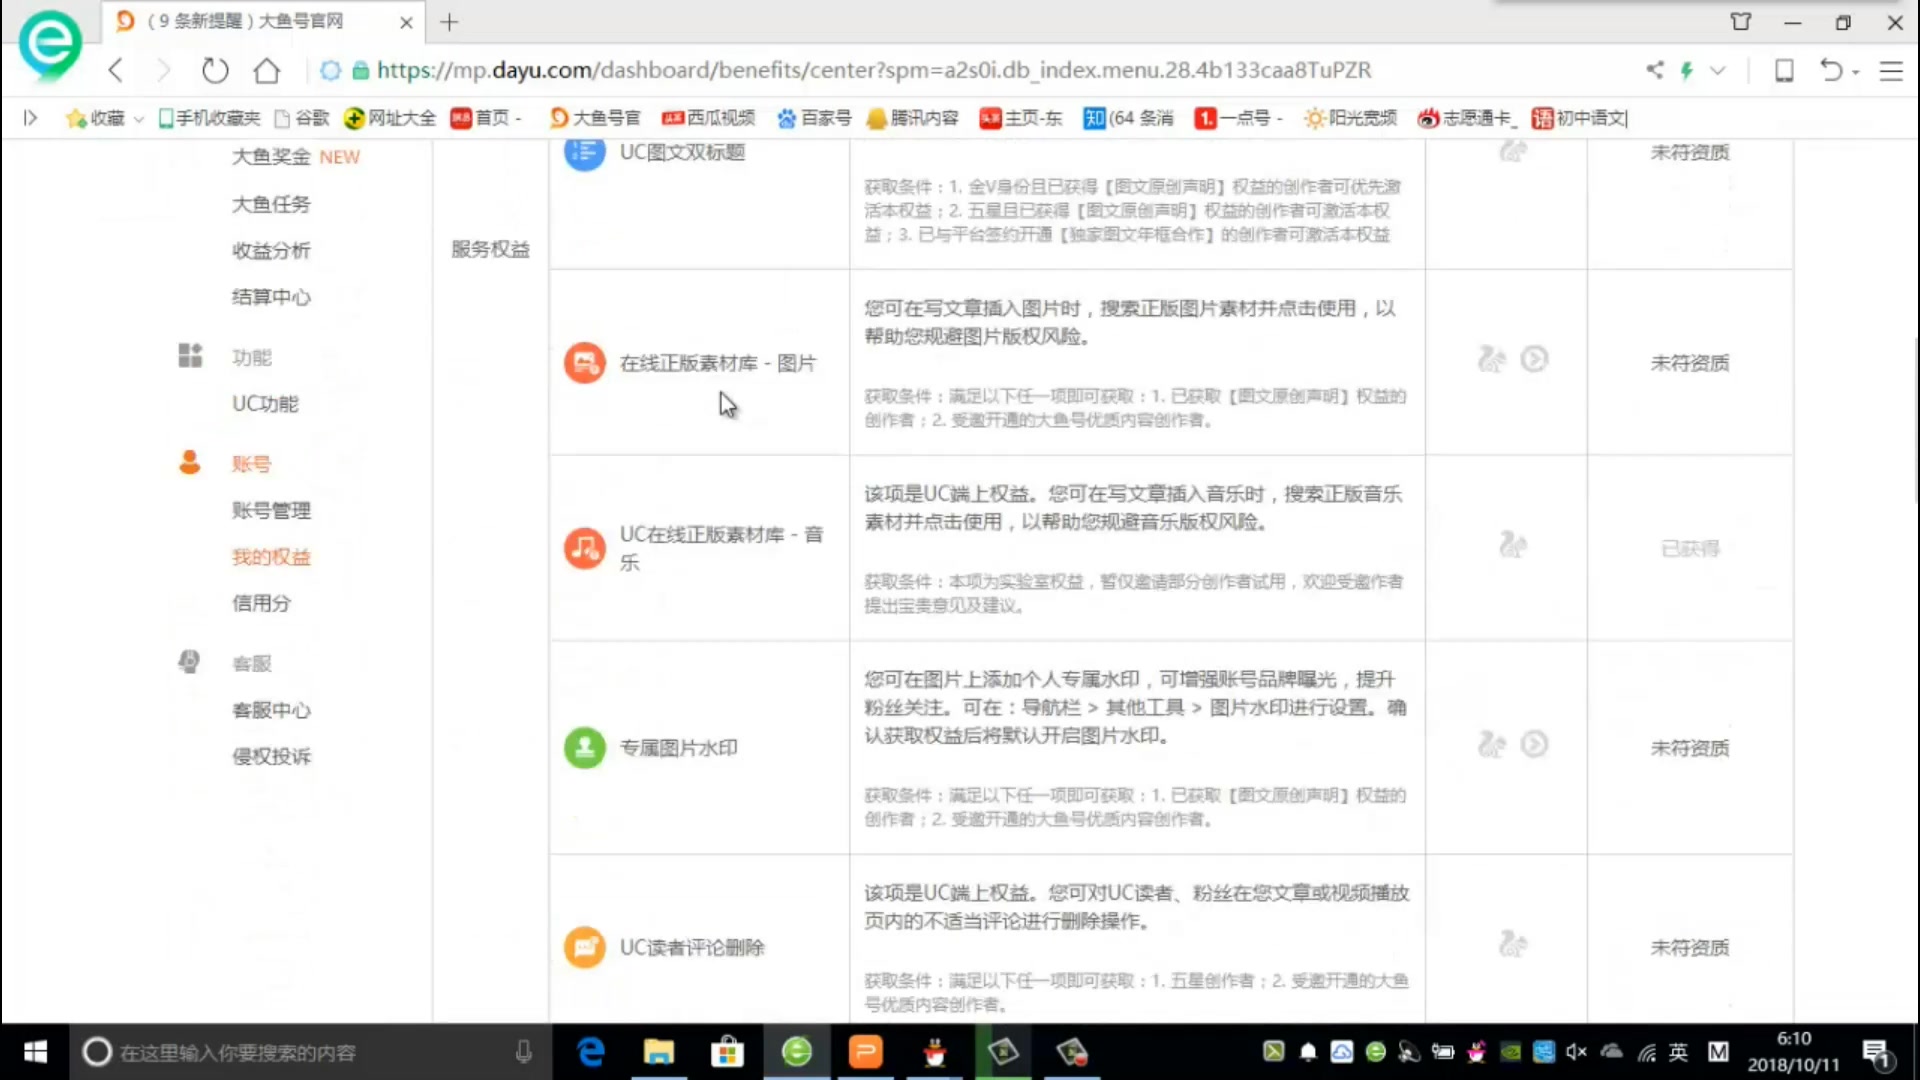
Task: Click the volume muted tray icon
Action: pos(1577,1051)
